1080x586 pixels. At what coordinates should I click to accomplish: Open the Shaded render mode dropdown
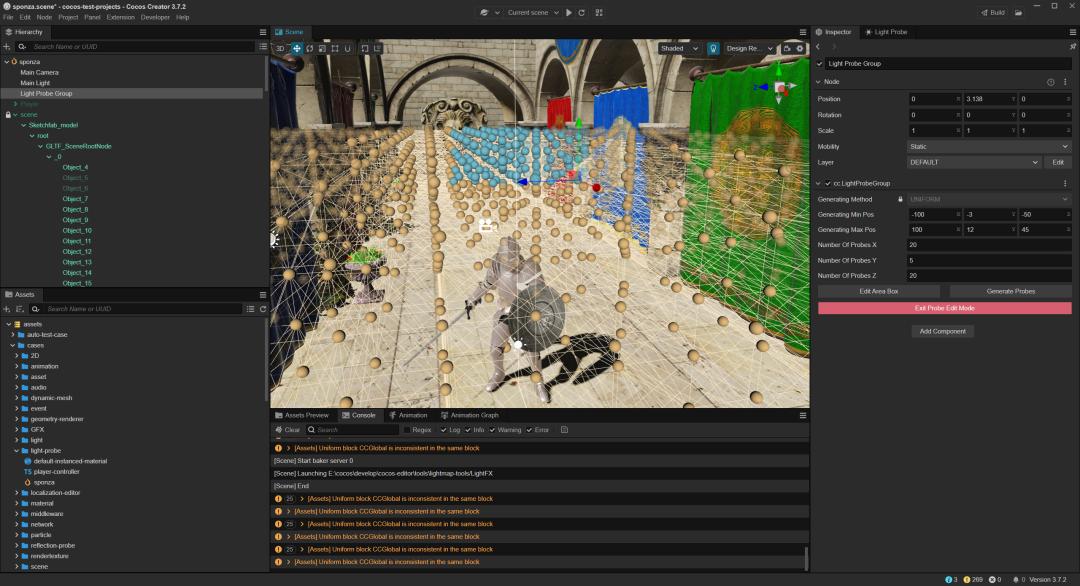679,48
